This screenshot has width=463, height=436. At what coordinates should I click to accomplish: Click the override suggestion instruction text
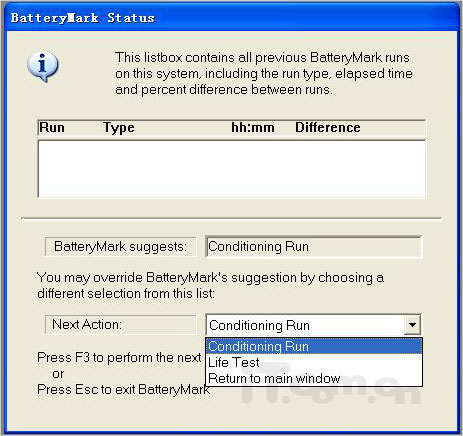click(210, 285)
